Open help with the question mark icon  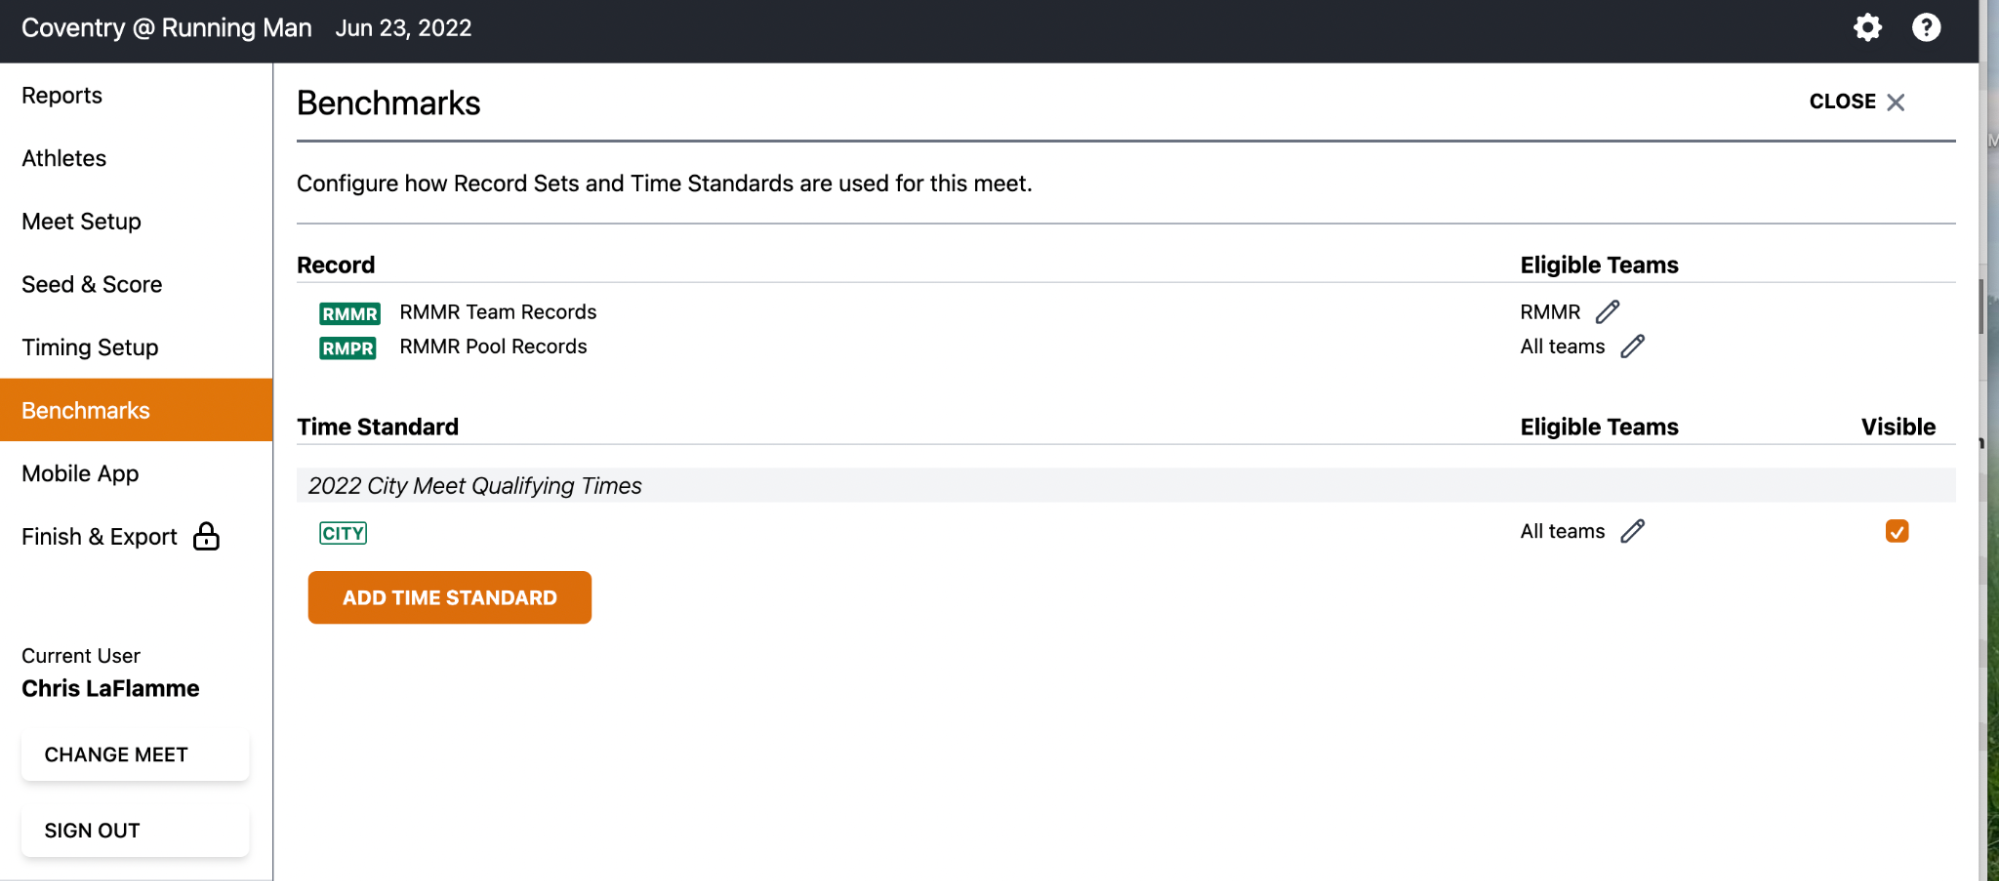1925,28
